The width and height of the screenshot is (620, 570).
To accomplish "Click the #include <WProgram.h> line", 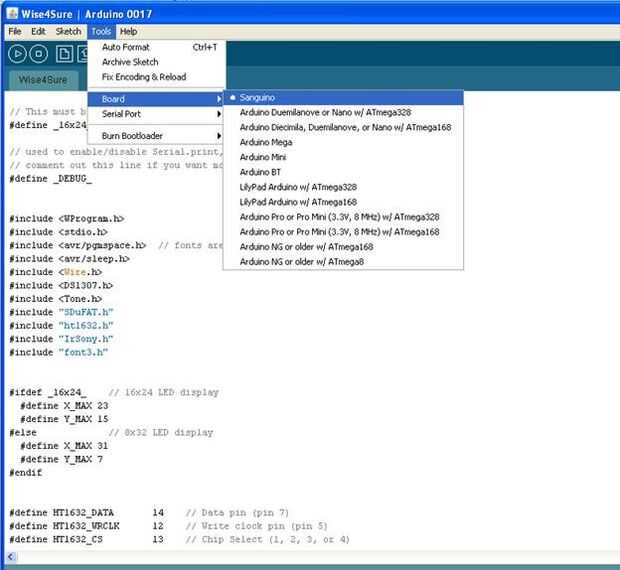I will pyautogui.click(x=67, y=219).
